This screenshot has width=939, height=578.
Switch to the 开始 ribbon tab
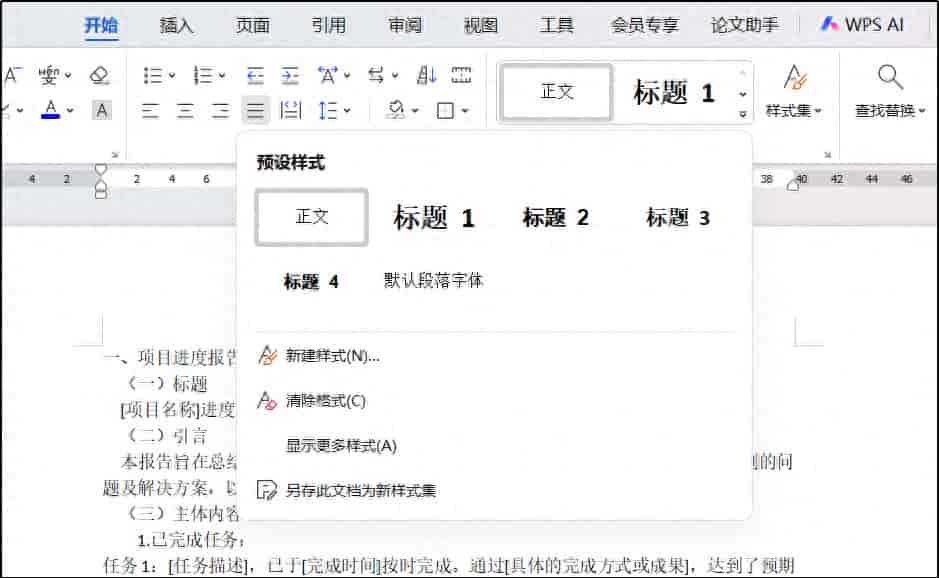pyautogui.click(x=101, y=25)
